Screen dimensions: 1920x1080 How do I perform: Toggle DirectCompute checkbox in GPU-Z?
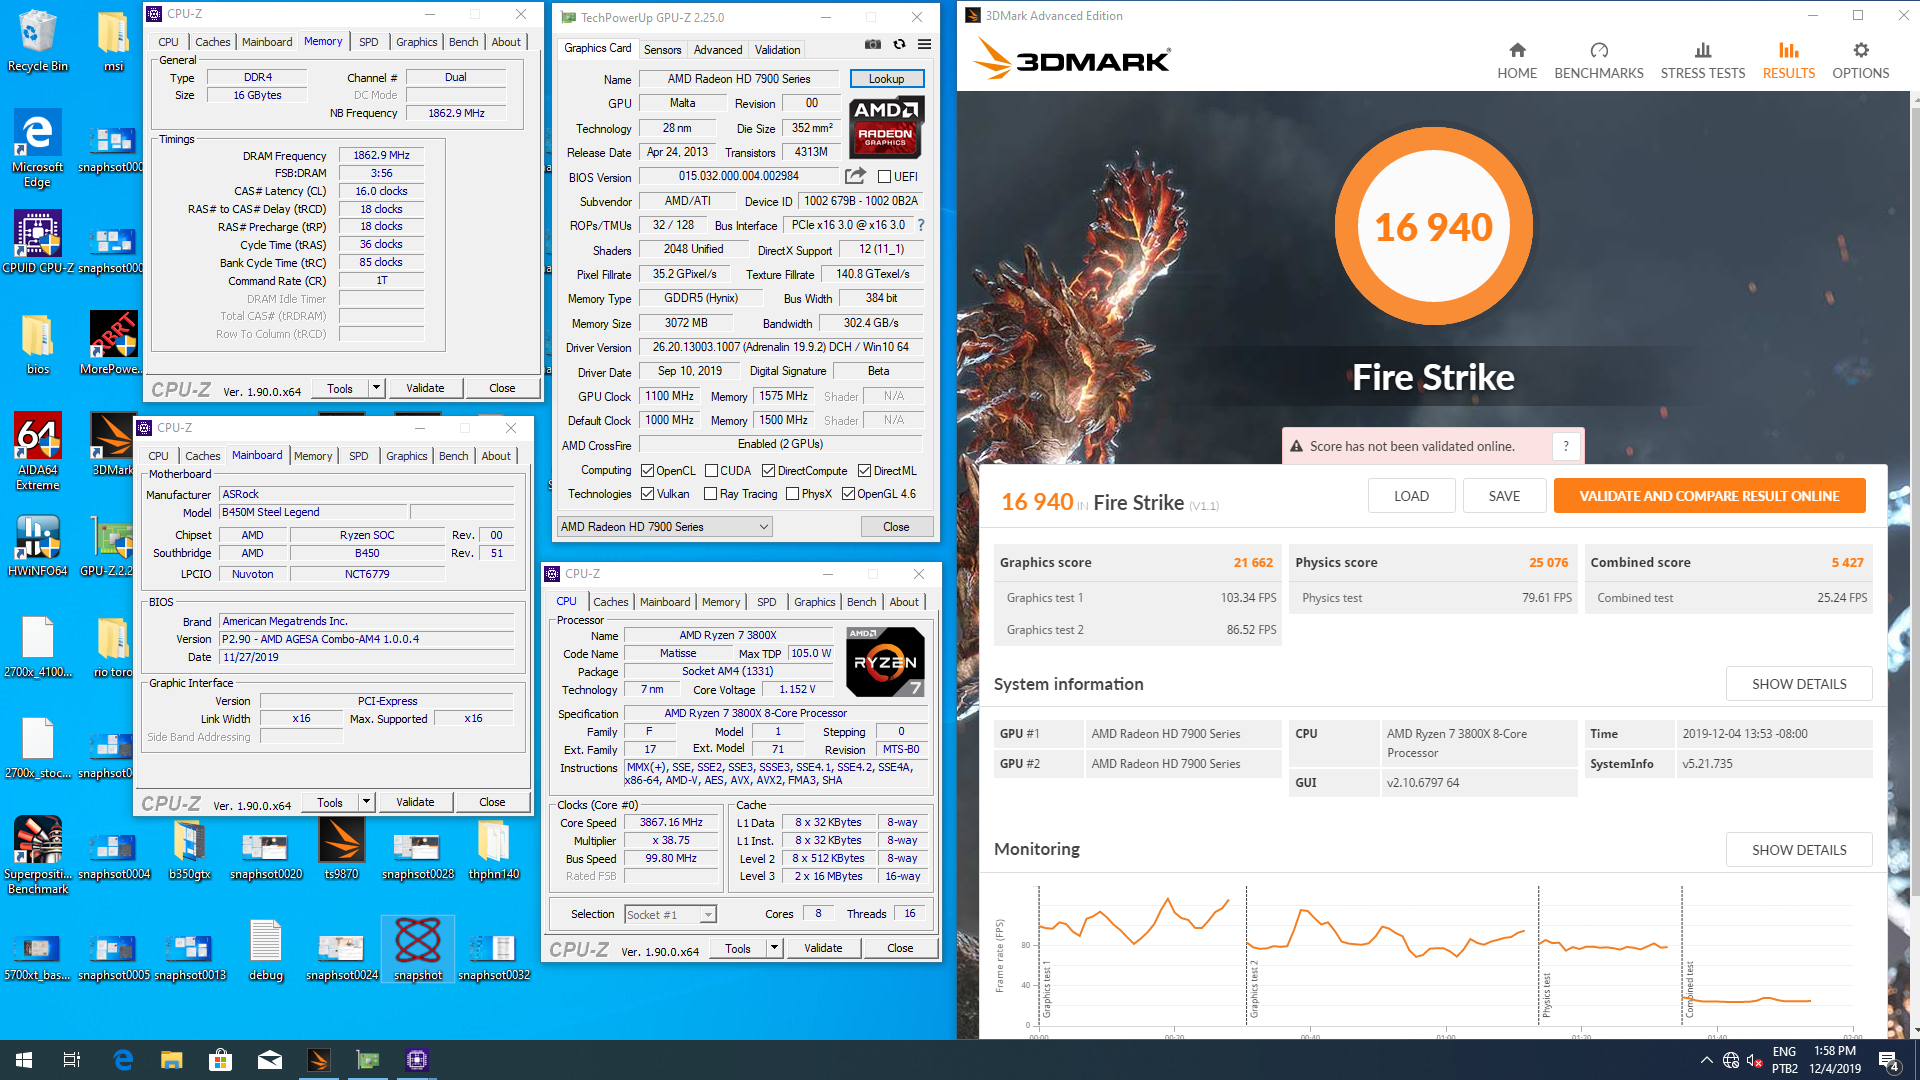coord(768,471)
